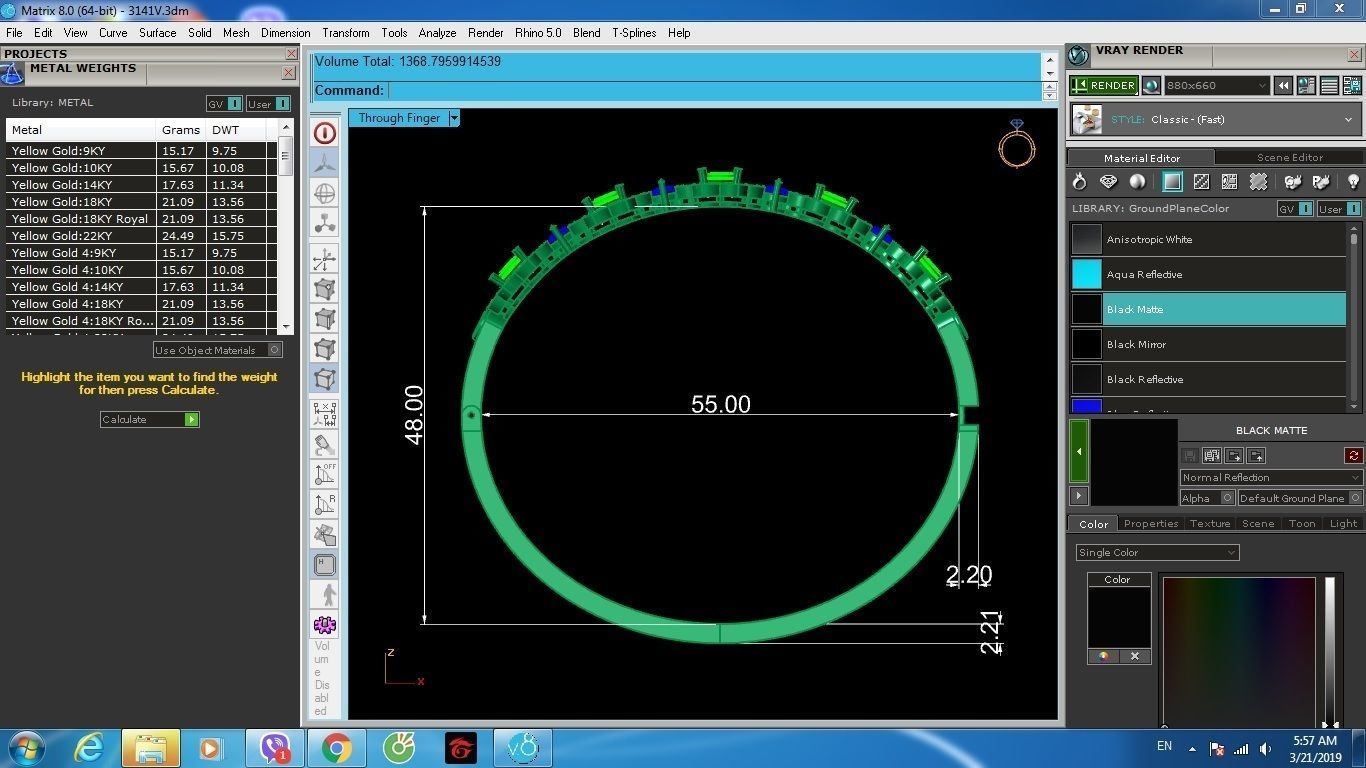Expand the green material preview arrow
This screenshot has height=768, width=1366.
click(1079, 451)
